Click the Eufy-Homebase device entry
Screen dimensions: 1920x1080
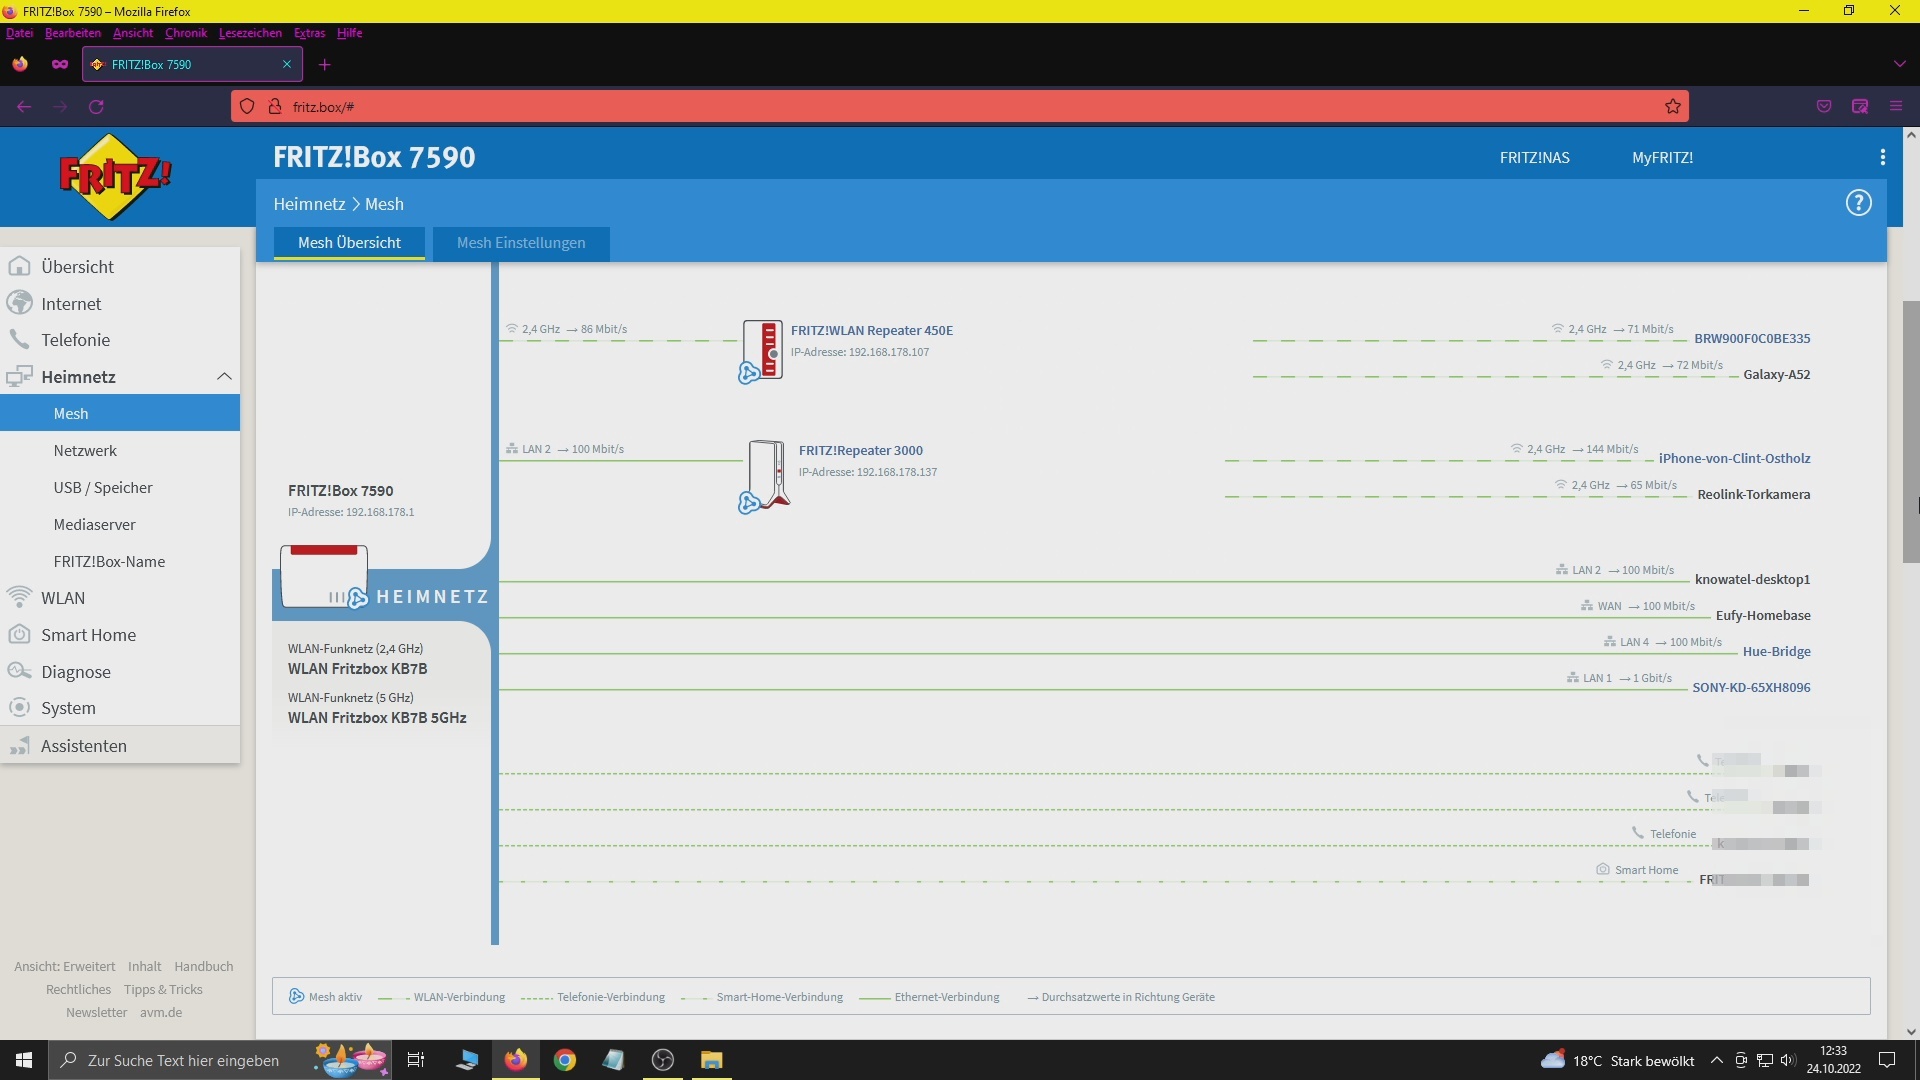(1763, 616)
